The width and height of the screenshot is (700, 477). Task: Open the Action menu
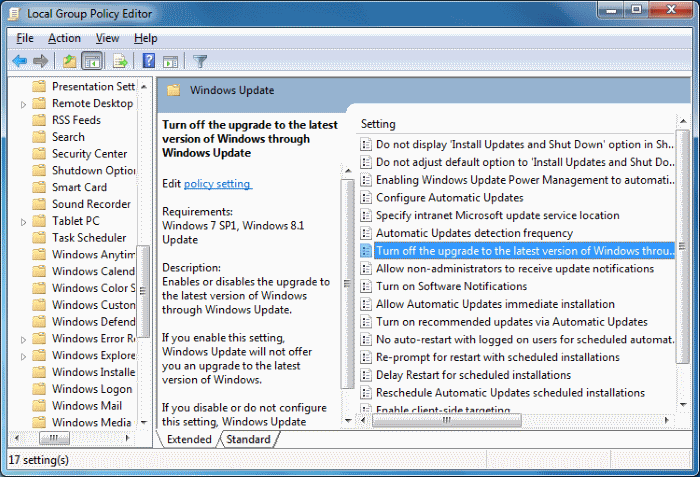[64, 38]
